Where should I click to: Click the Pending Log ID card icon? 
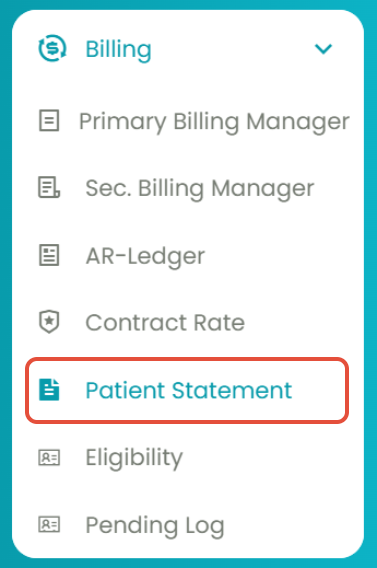coord(49,525)
